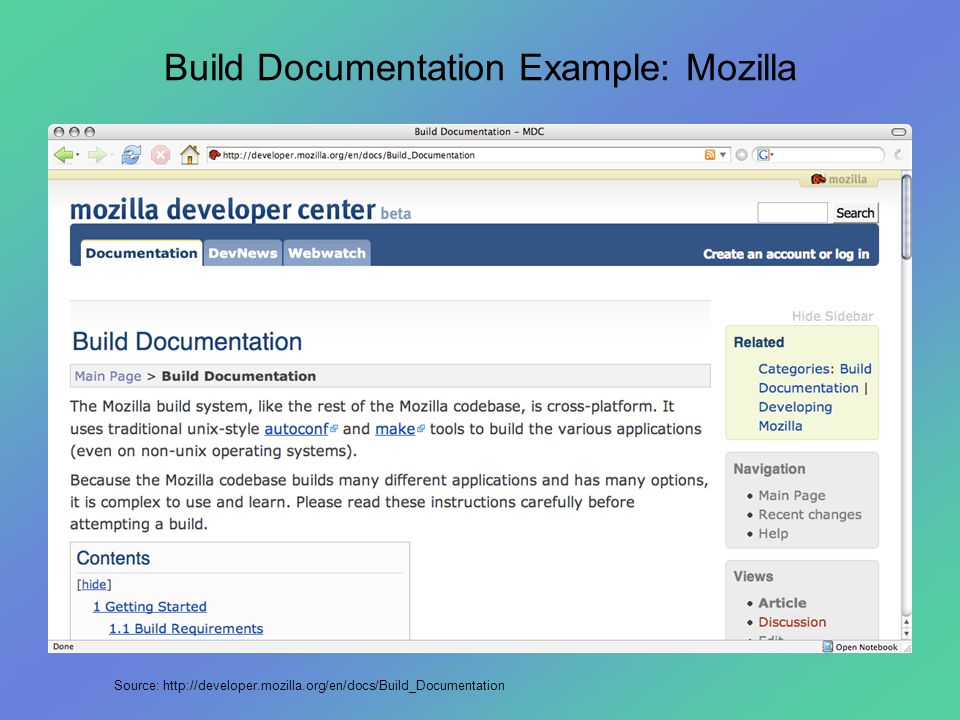Viewport: 960px width, 720px height.
Task: Select the Documentation tab
Action: (141, 253)
